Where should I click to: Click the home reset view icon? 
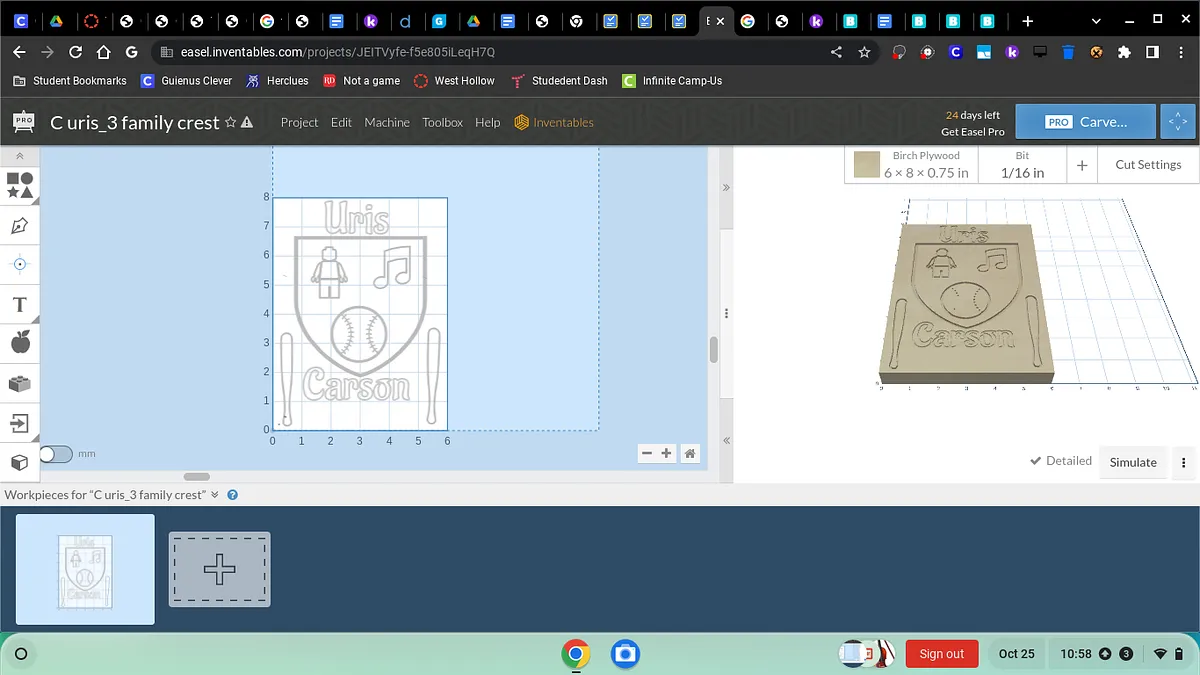point(690,454)
